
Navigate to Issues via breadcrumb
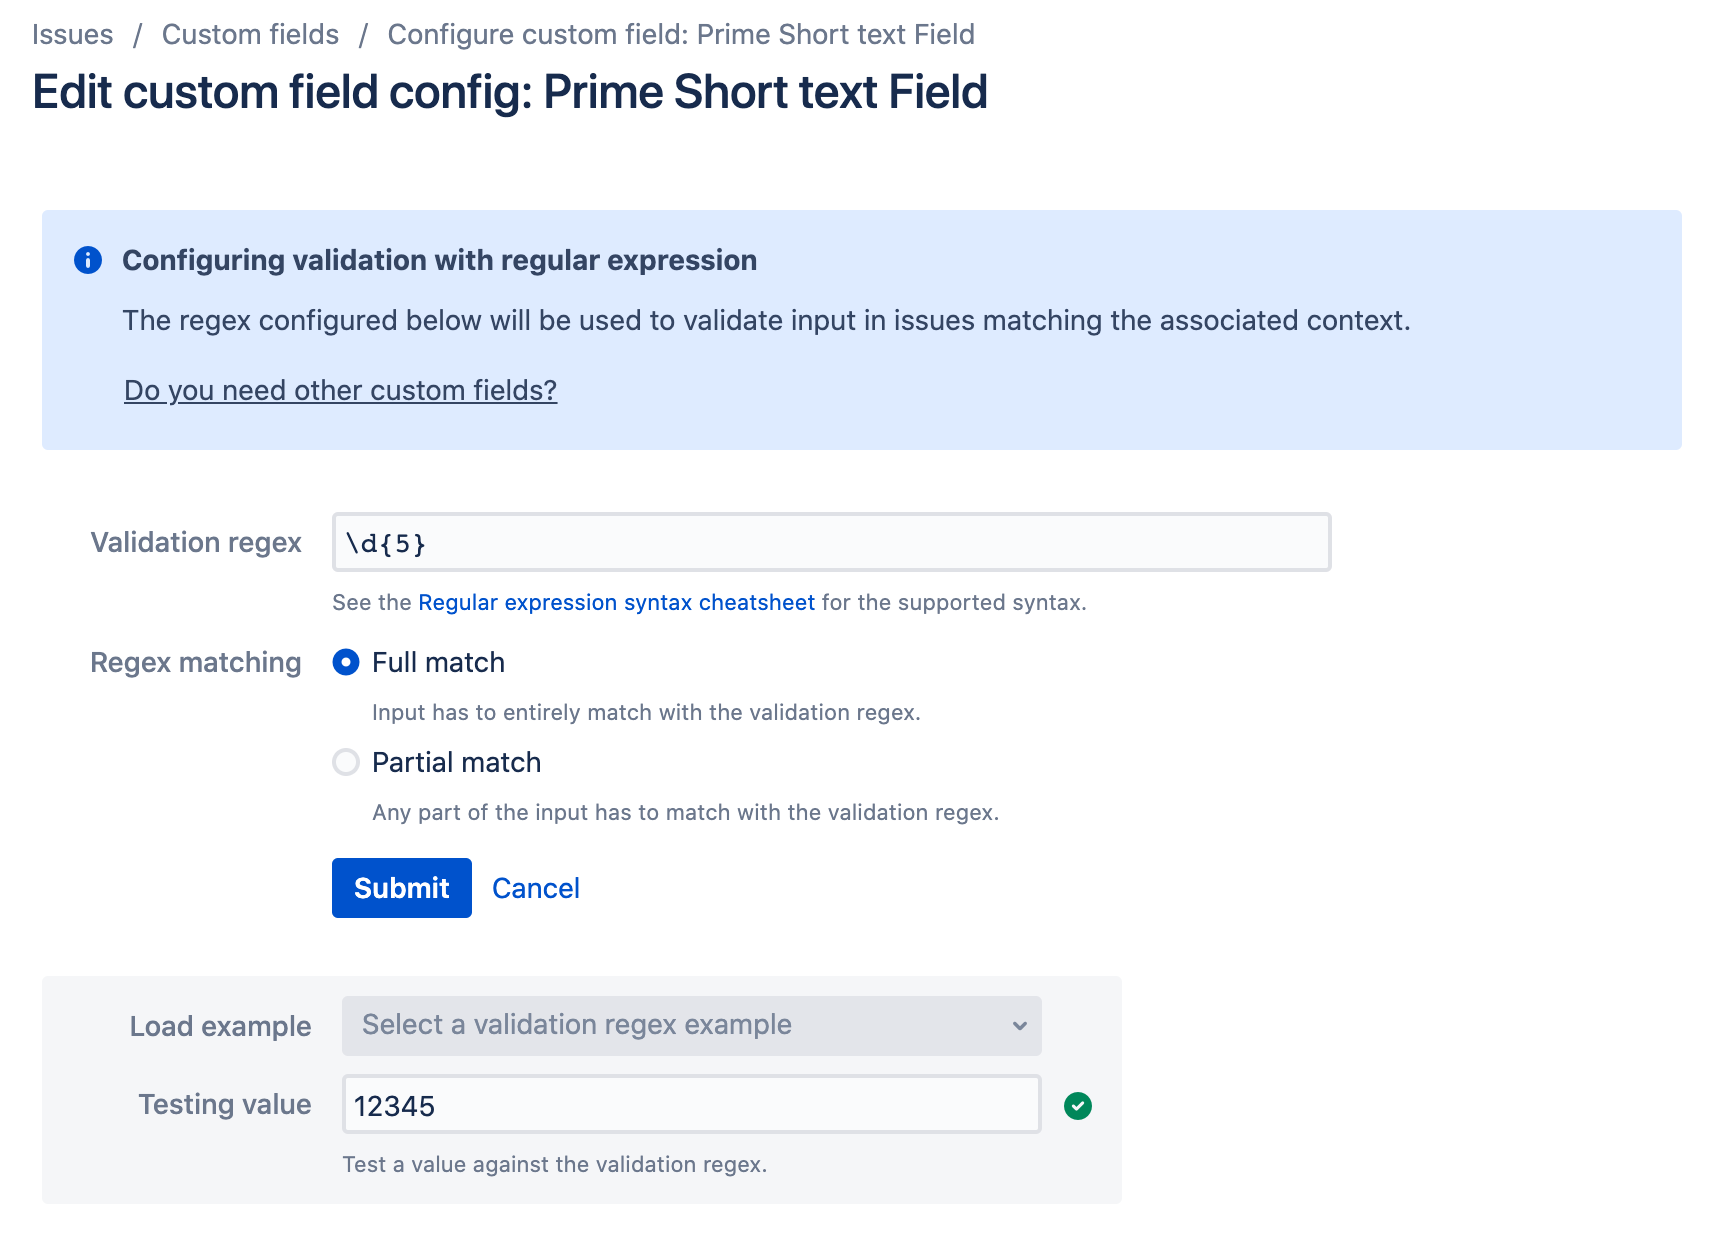pos(72,34)
